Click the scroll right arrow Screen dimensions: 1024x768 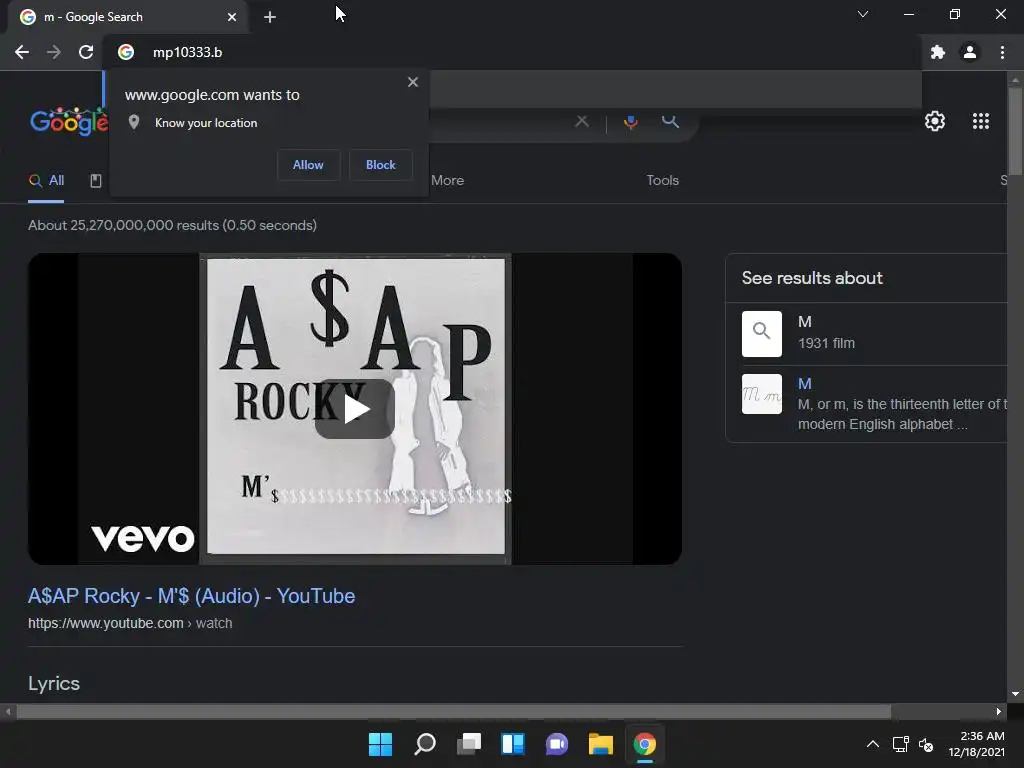(999, 711)
